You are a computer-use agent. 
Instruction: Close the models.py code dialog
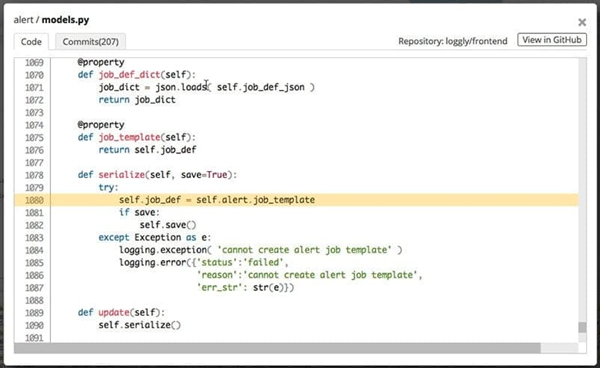pos(582,22)
